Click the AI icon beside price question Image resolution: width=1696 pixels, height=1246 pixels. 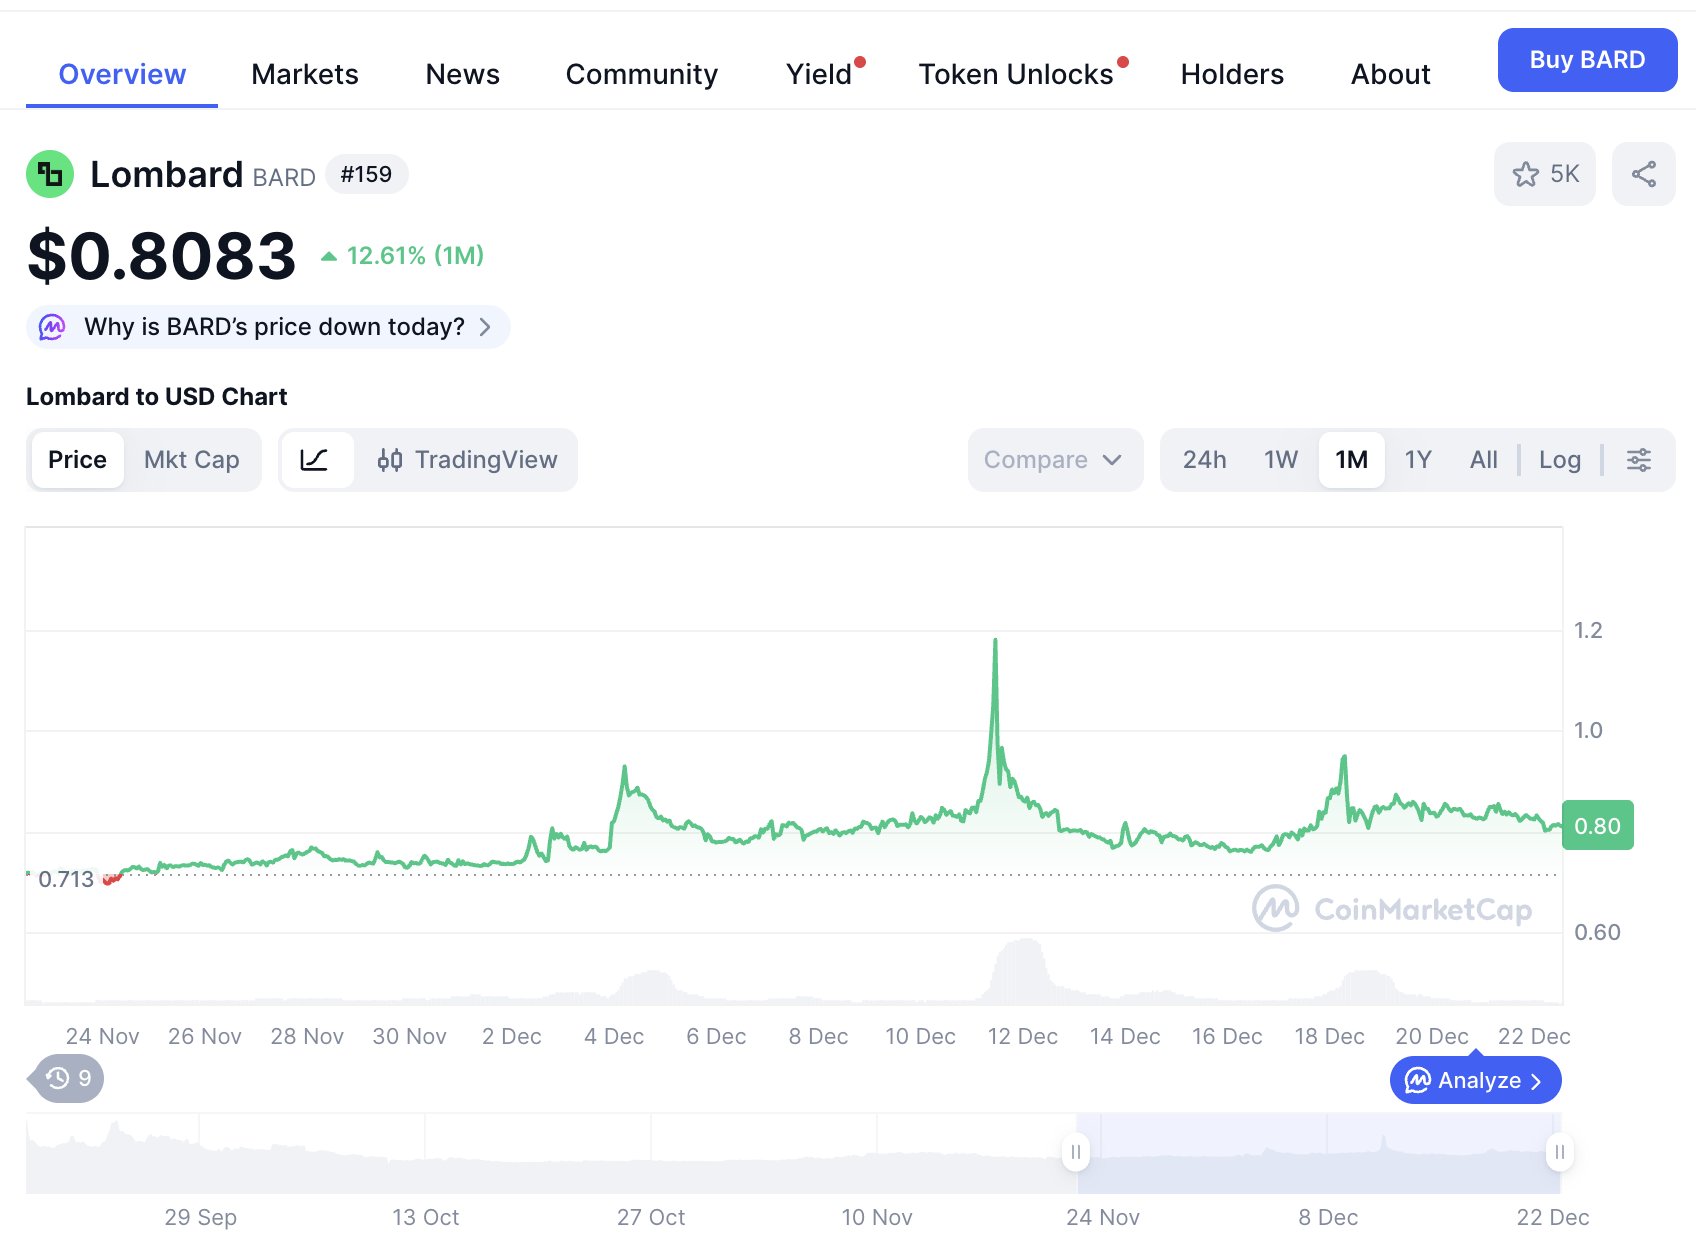(52, 327)
